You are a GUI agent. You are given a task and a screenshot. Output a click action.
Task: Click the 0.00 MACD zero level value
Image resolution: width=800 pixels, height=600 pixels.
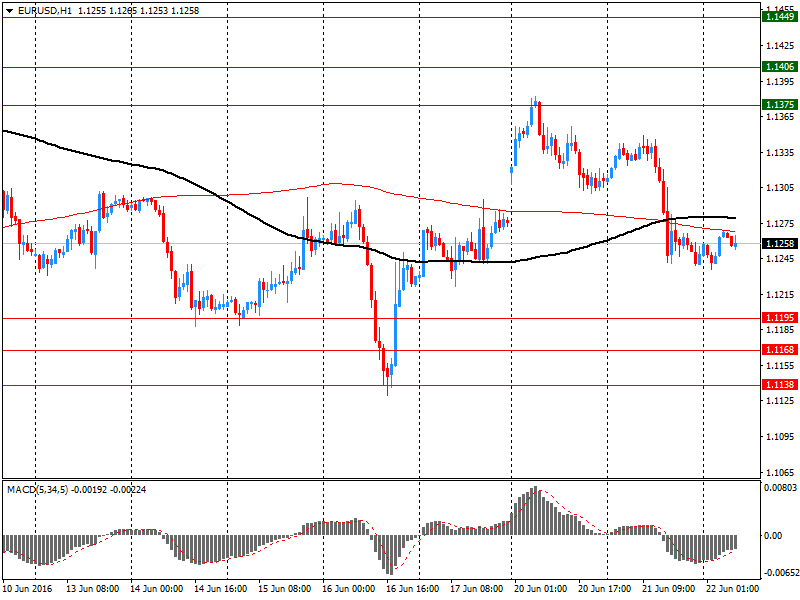pyautogui.click(x=773, y=536)
